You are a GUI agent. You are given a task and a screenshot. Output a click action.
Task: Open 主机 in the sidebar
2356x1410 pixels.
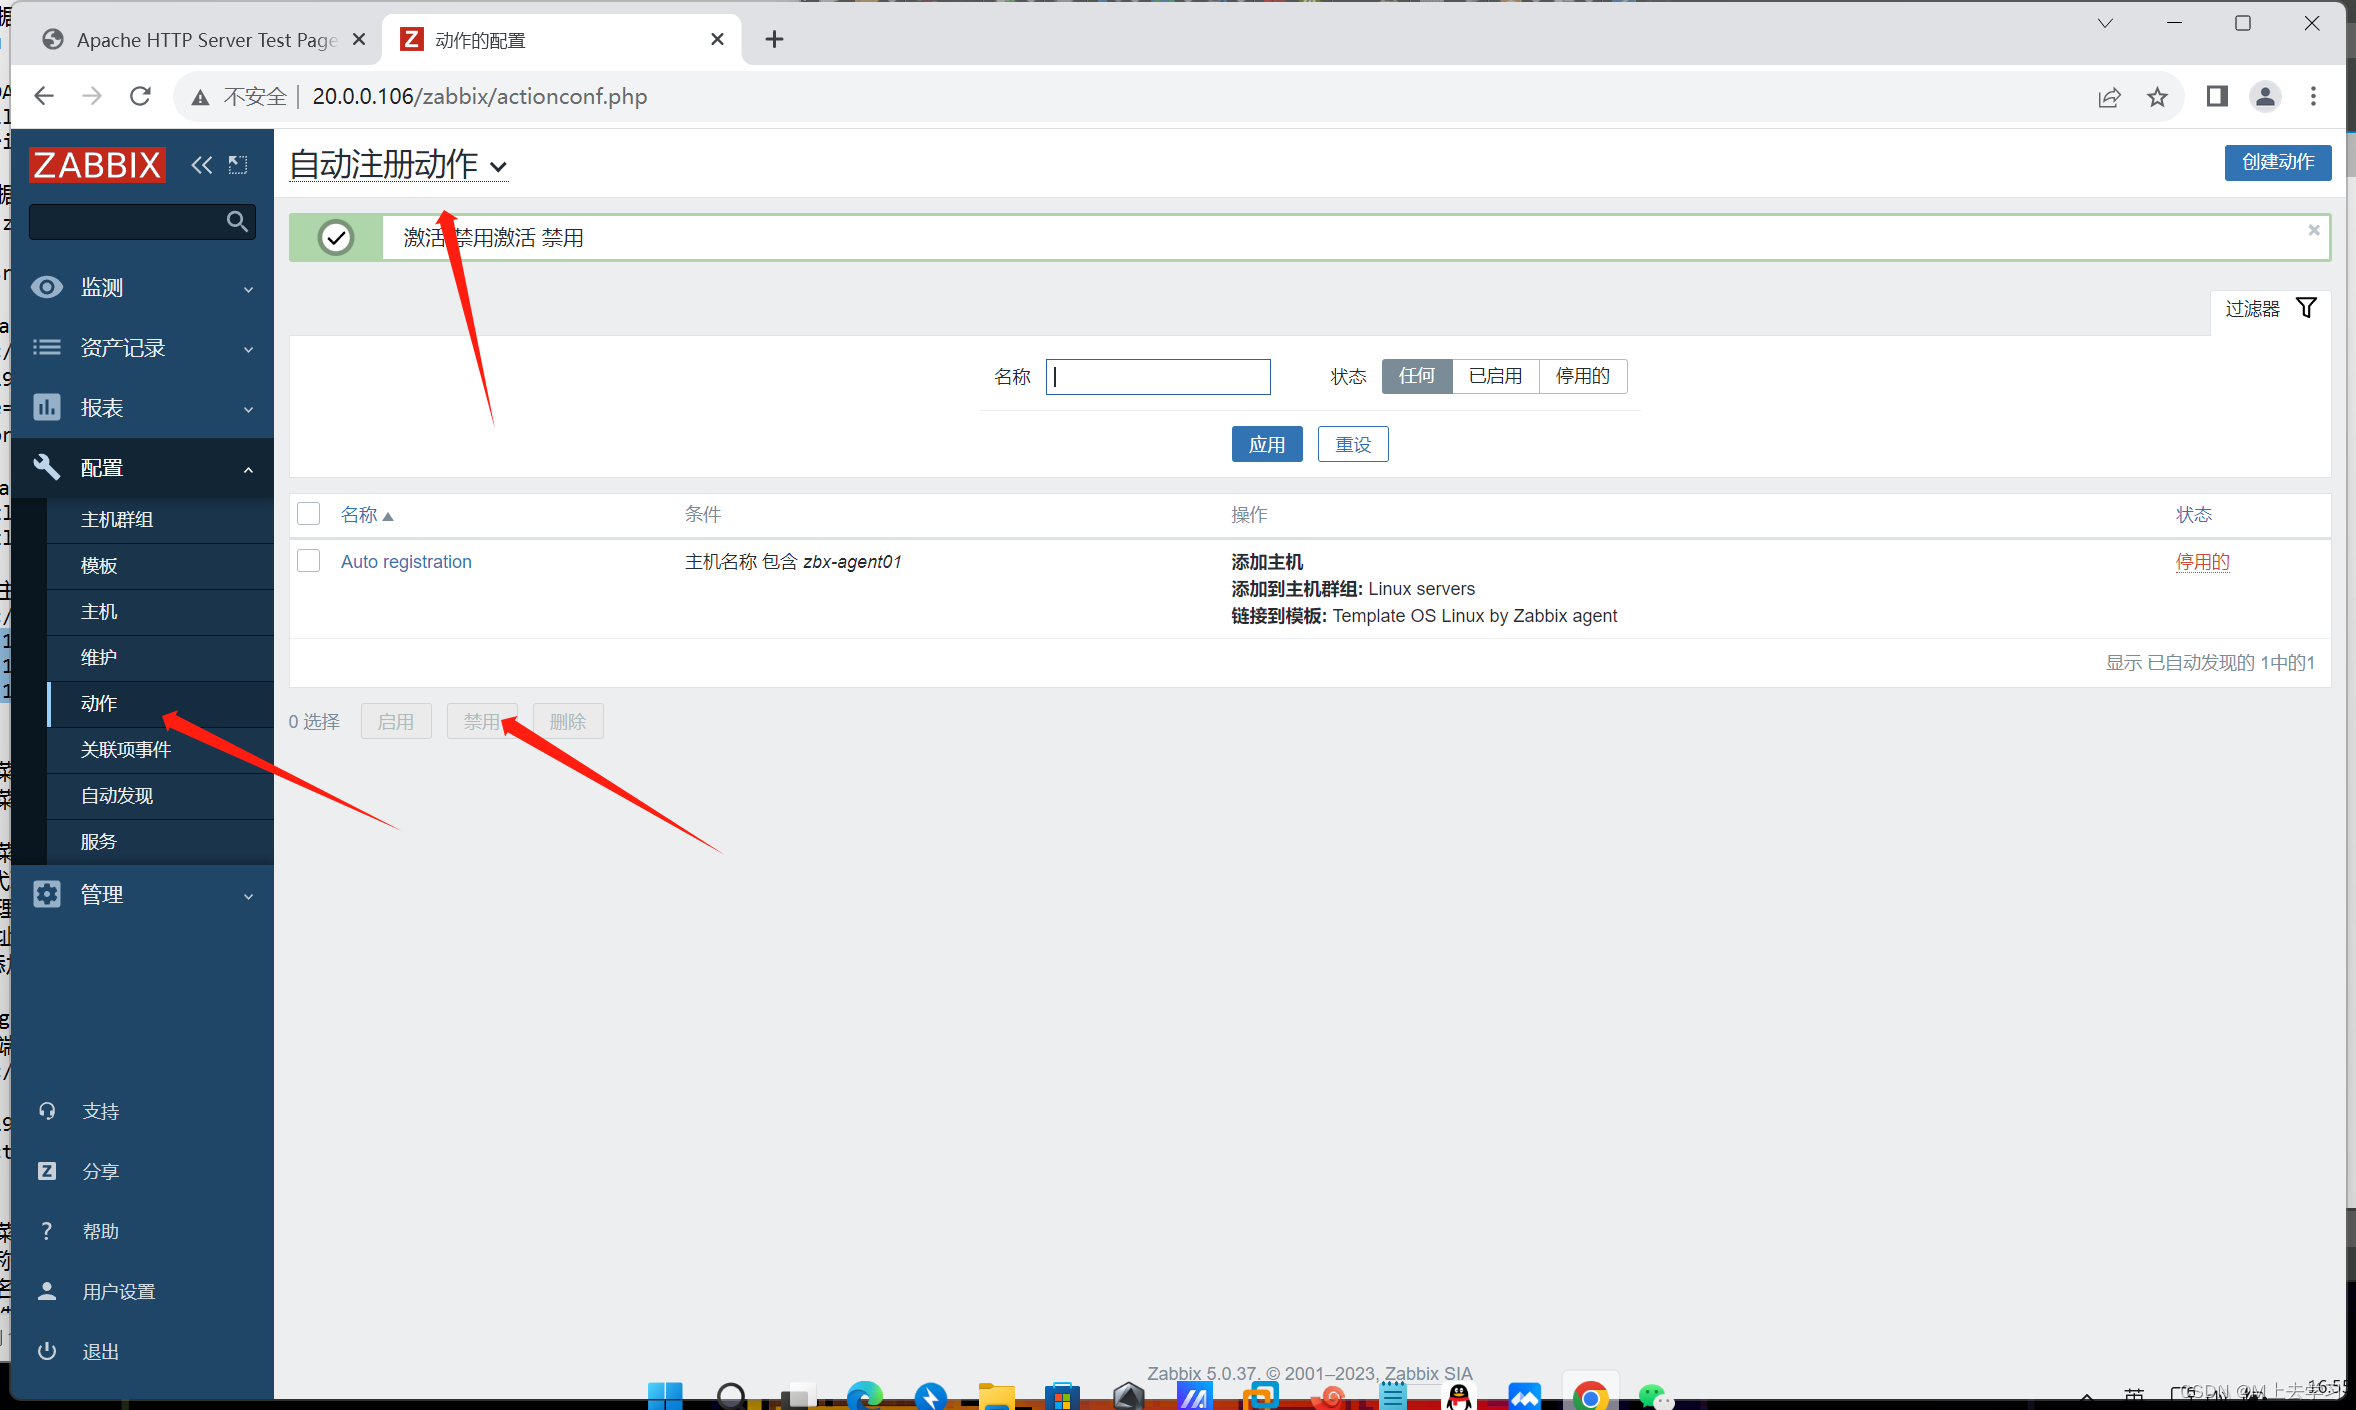tap(161, 612)
